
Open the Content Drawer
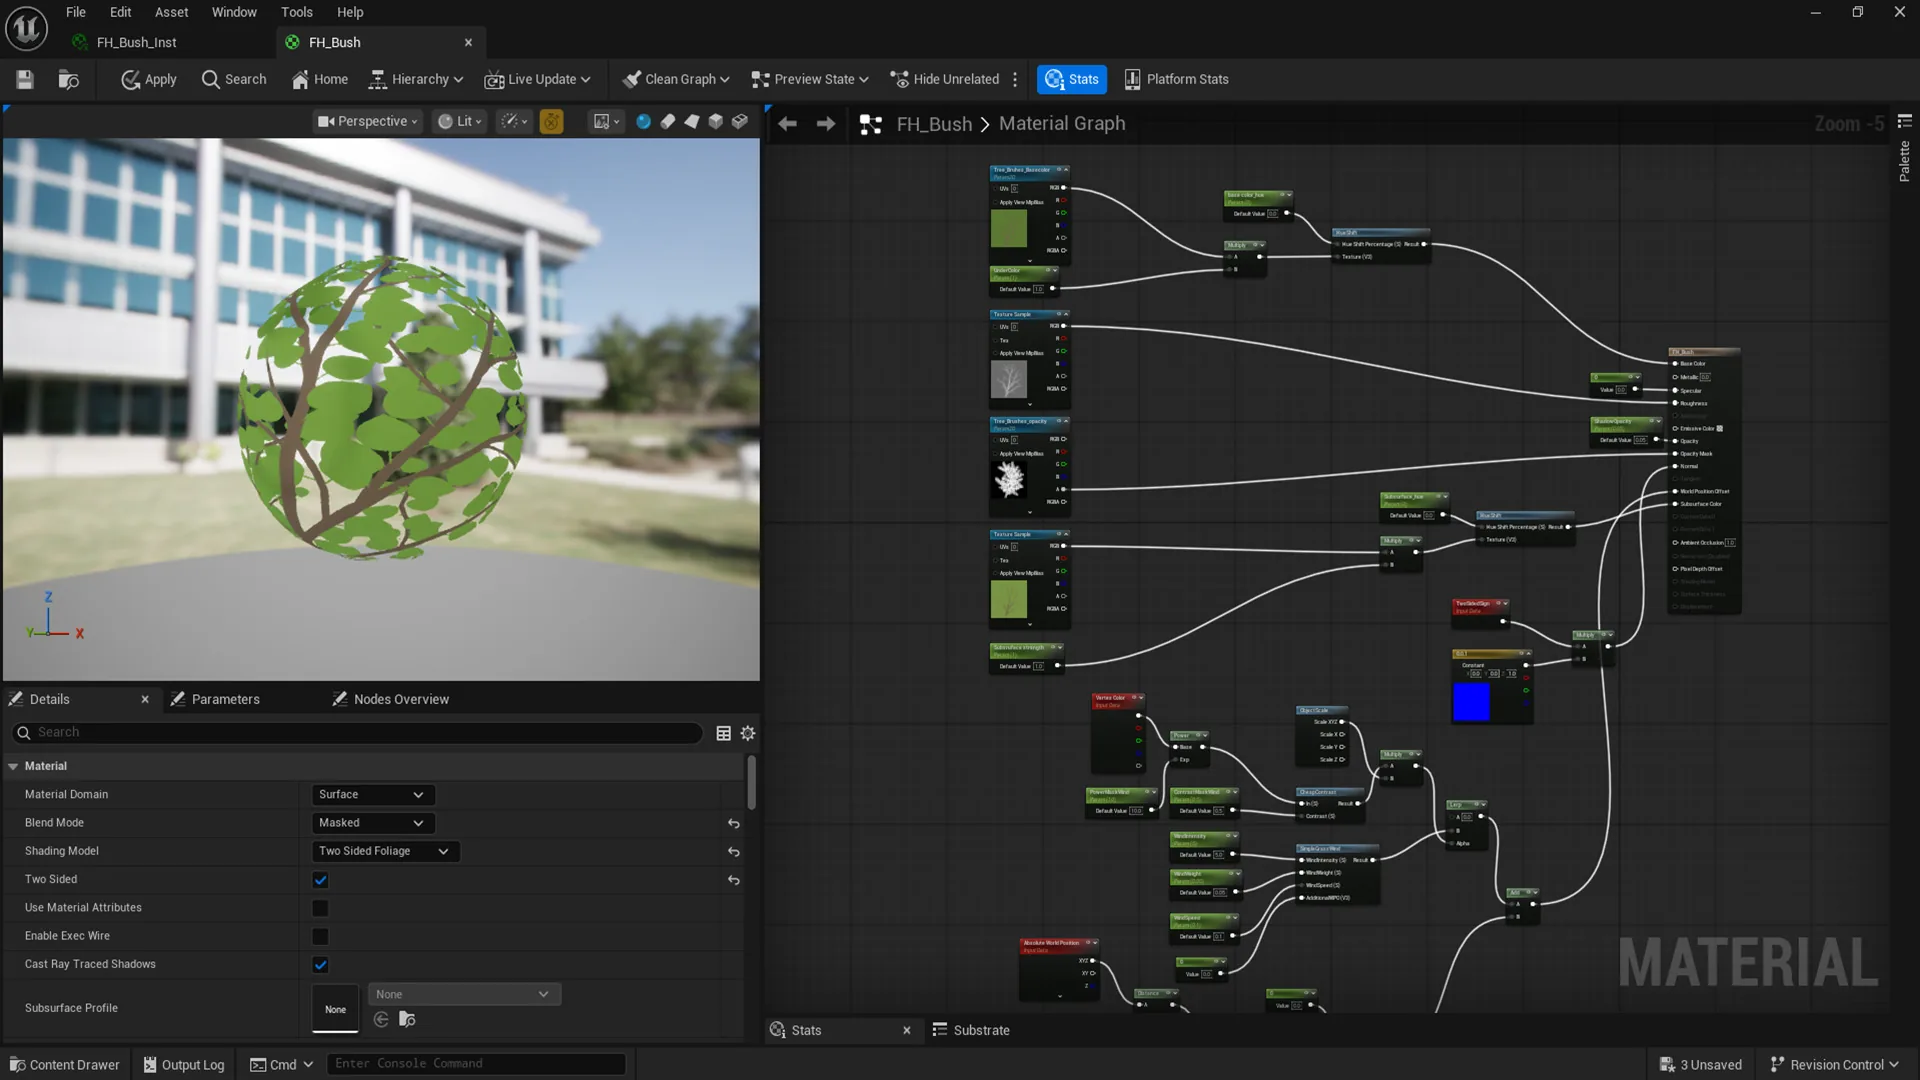pos(64,1065)
